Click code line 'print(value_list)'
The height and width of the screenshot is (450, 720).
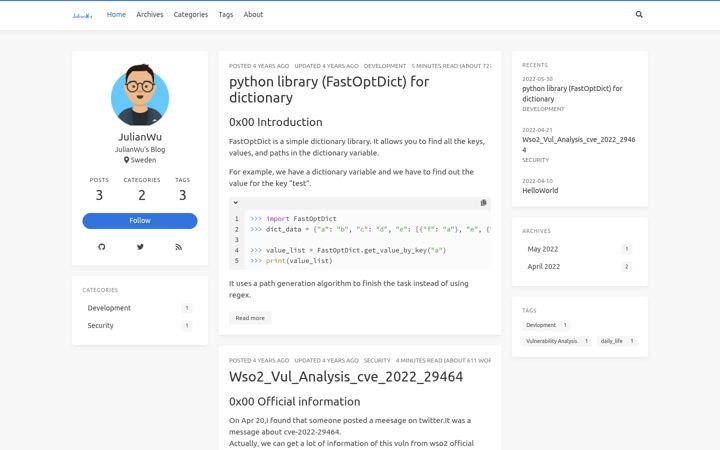pyautogui.click(x=291, y=261)
